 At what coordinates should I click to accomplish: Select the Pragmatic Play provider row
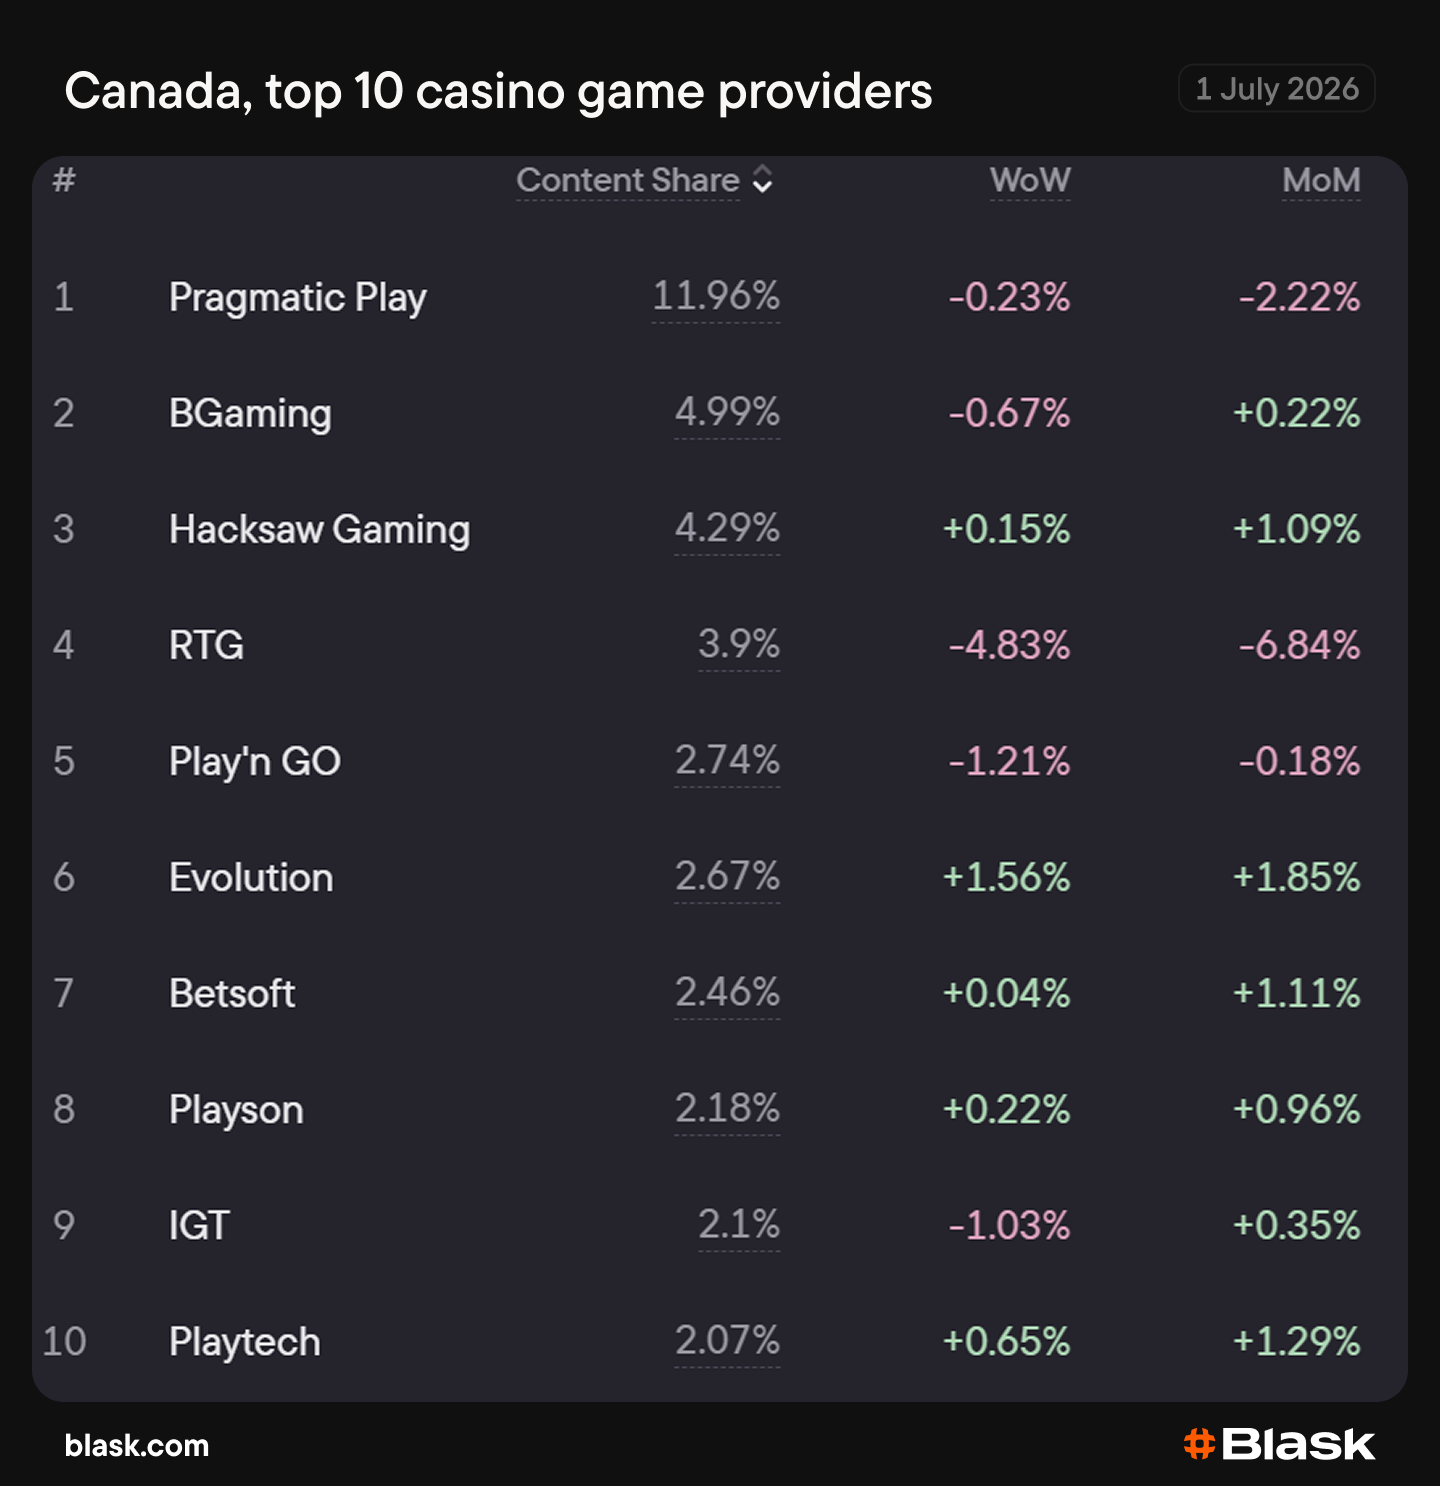click(720, 297)
